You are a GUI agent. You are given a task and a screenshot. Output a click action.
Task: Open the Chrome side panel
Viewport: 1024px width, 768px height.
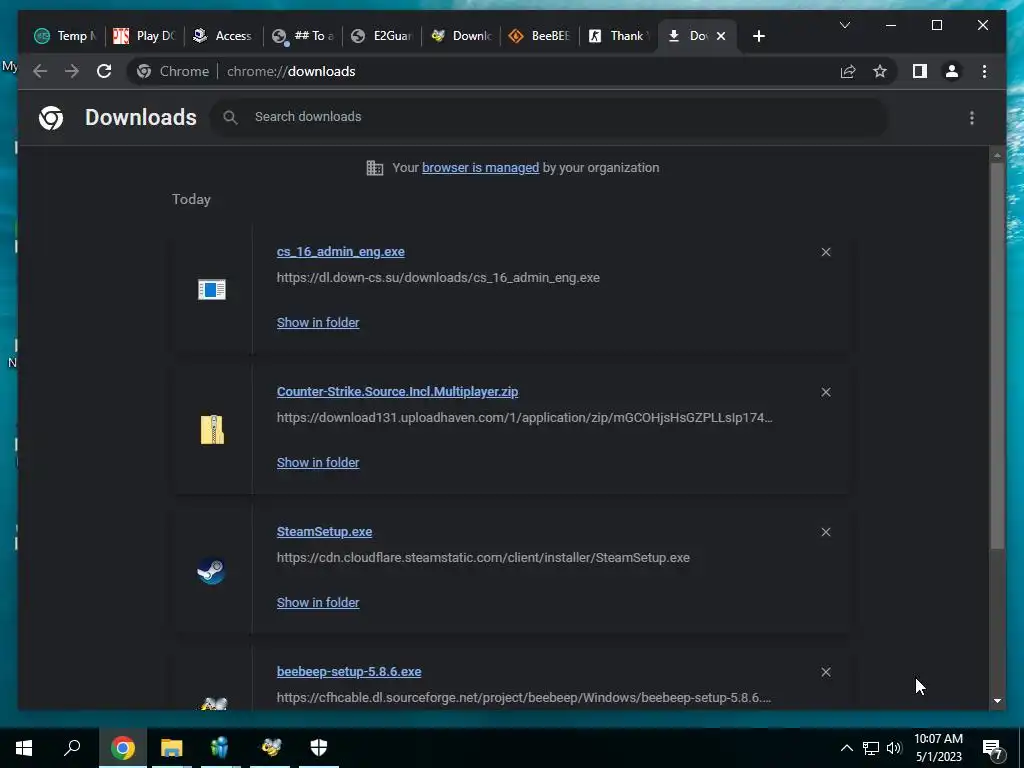(920, 71)
